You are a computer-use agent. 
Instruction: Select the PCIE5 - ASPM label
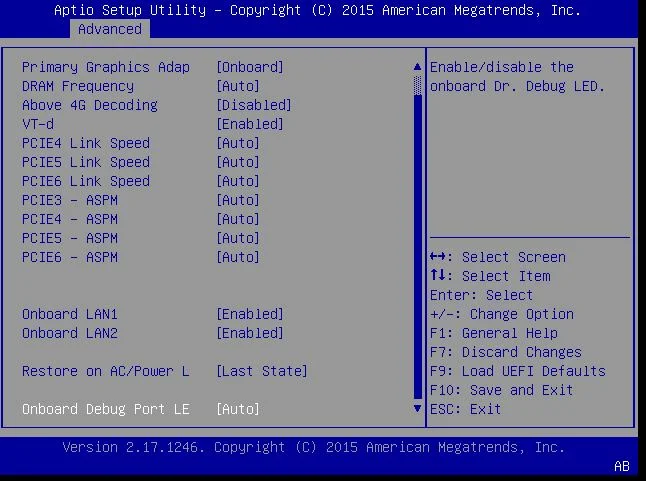click(x=70, y=238)
